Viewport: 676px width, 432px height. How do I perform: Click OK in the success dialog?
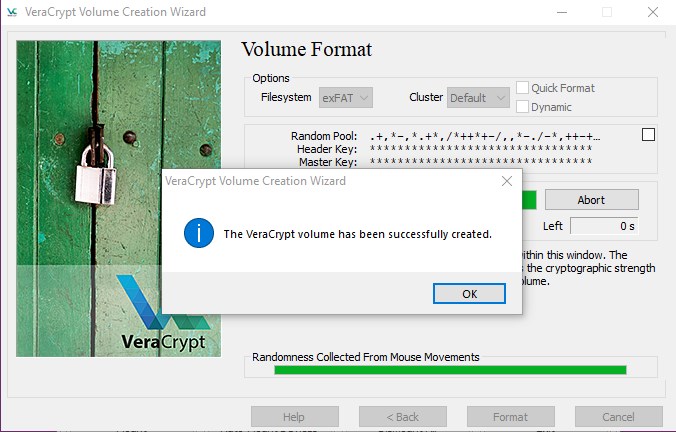click(x=469, y=294)
